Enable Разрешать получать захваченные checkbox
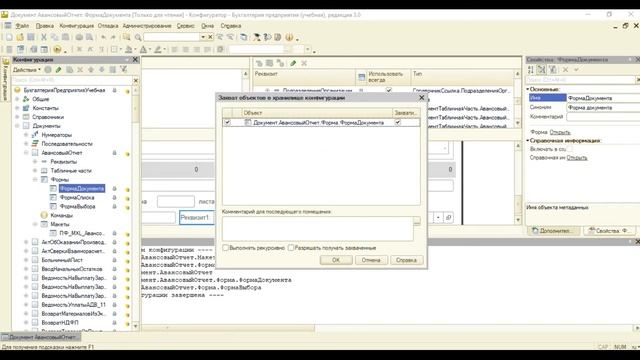This screenshot has height=360, width=640. pyautogui.click(x=291, y=248)
